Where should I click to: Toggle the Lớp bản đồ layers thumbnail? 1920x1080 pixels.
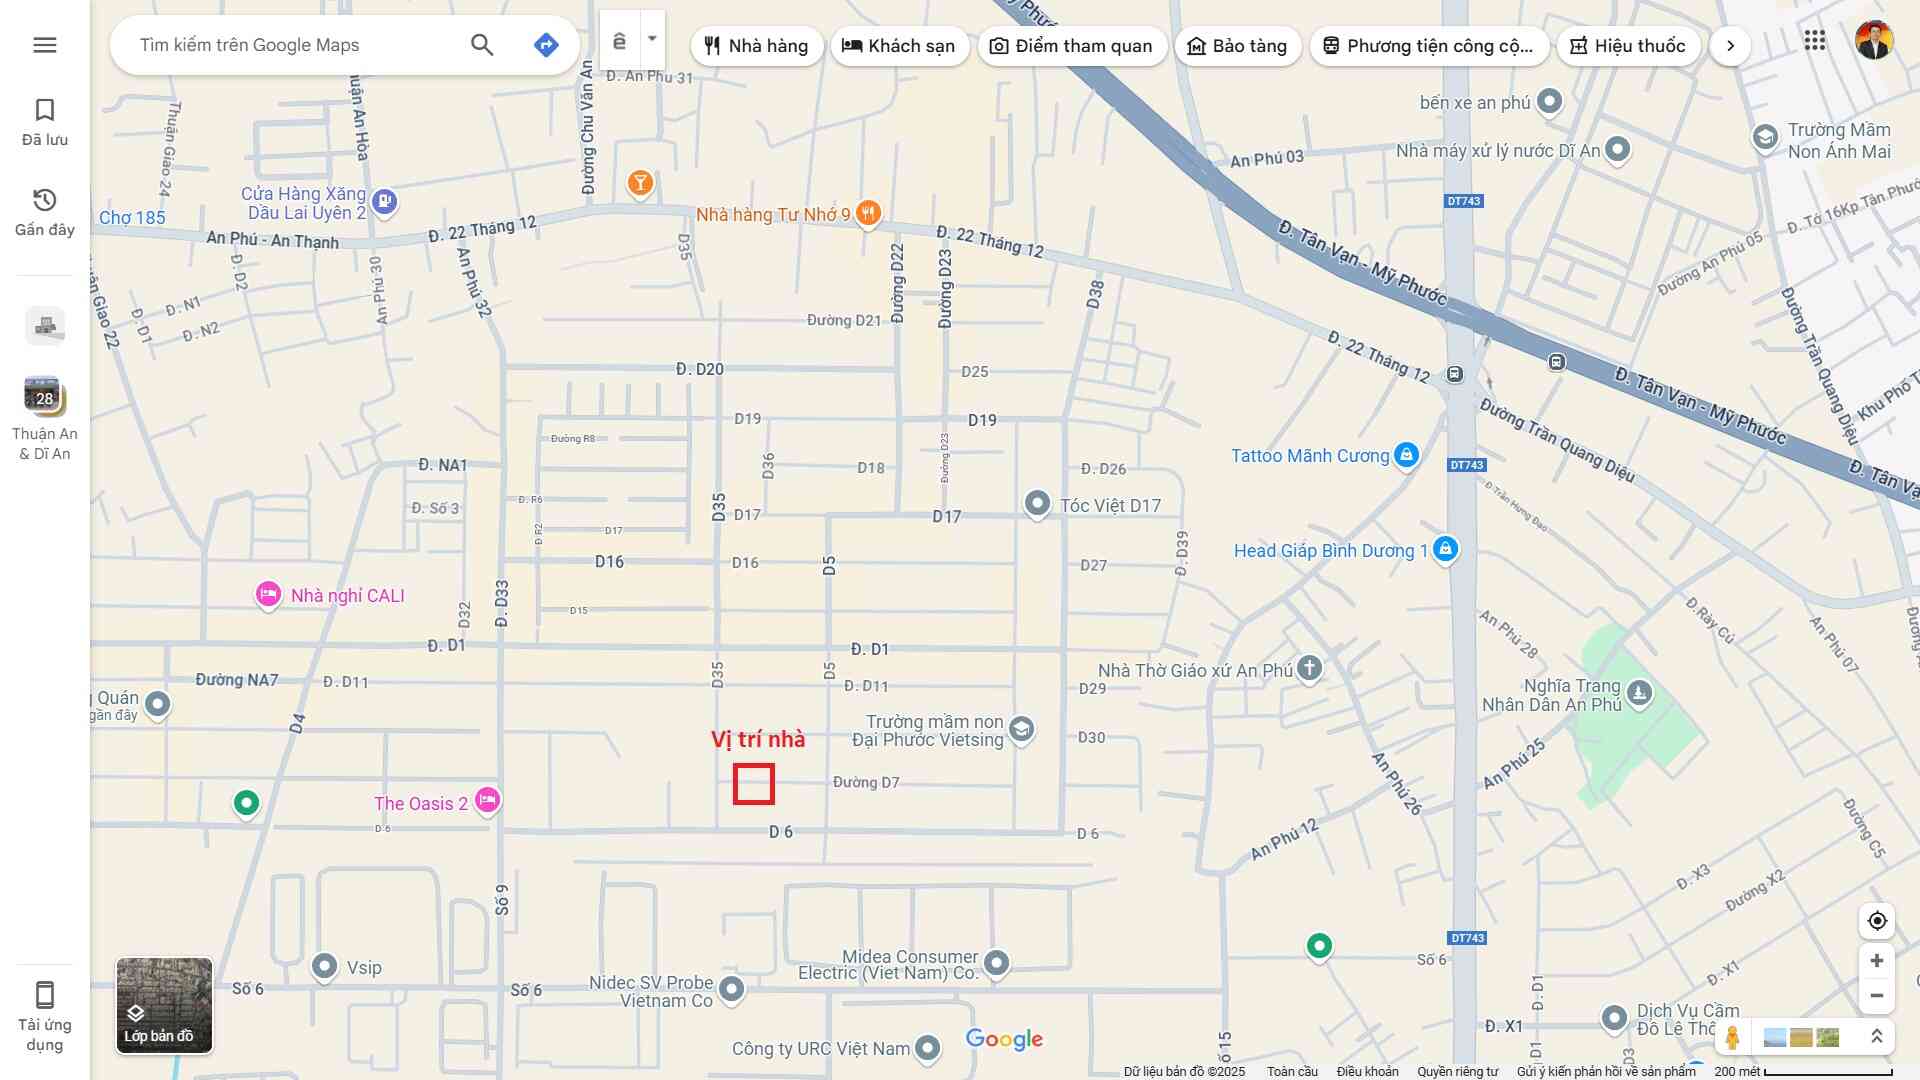[x=164, y=1005]
